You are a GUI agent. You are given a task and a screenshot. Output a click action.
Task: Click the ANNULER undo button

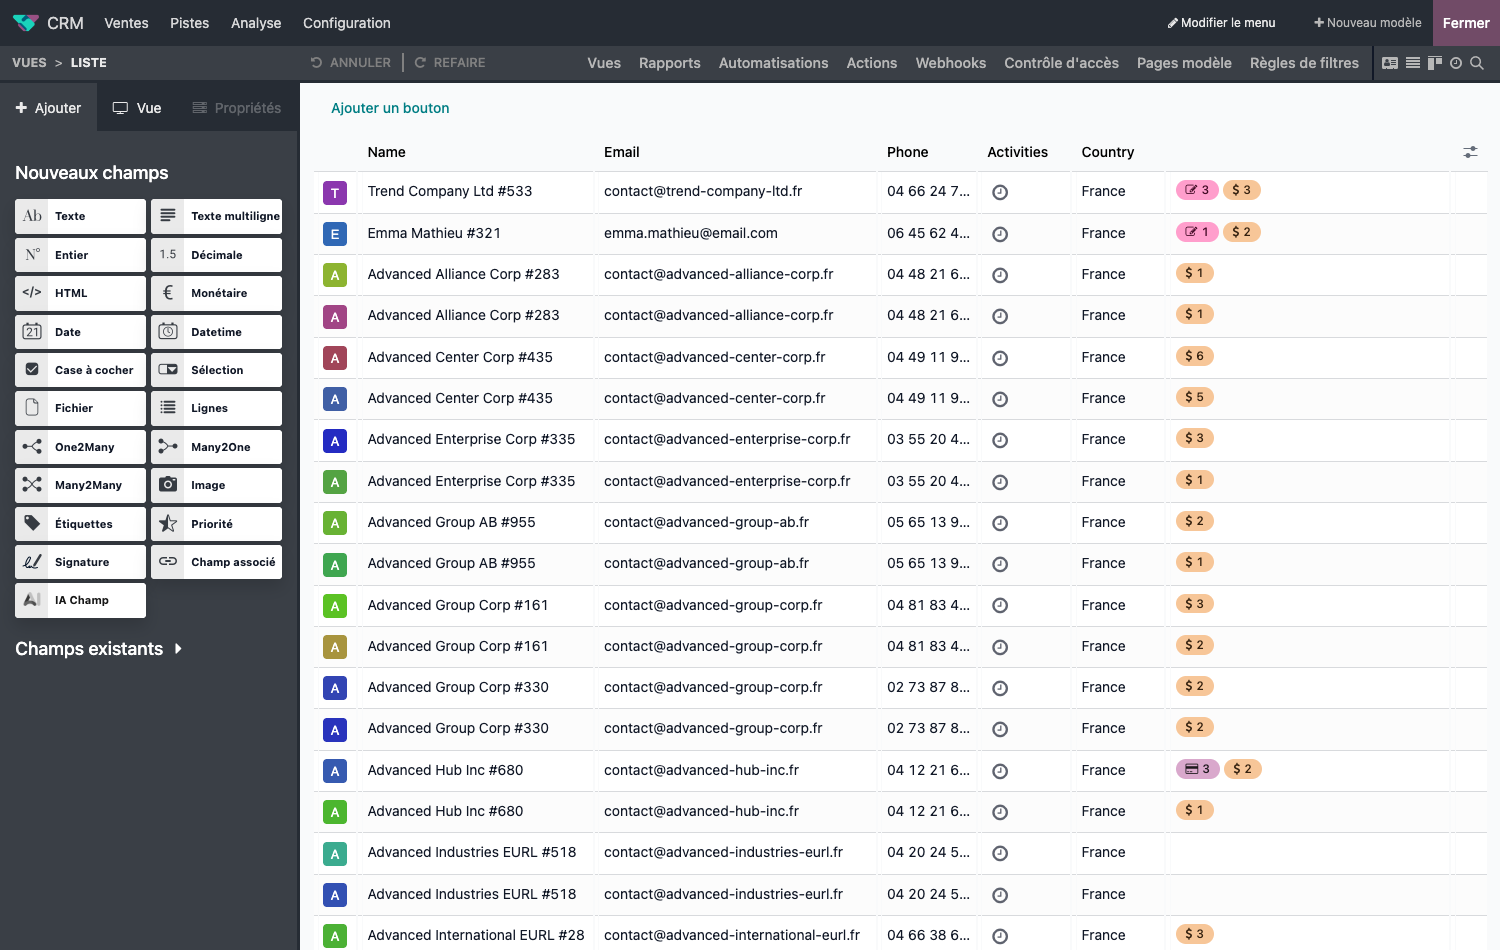[x=351, y=63]
